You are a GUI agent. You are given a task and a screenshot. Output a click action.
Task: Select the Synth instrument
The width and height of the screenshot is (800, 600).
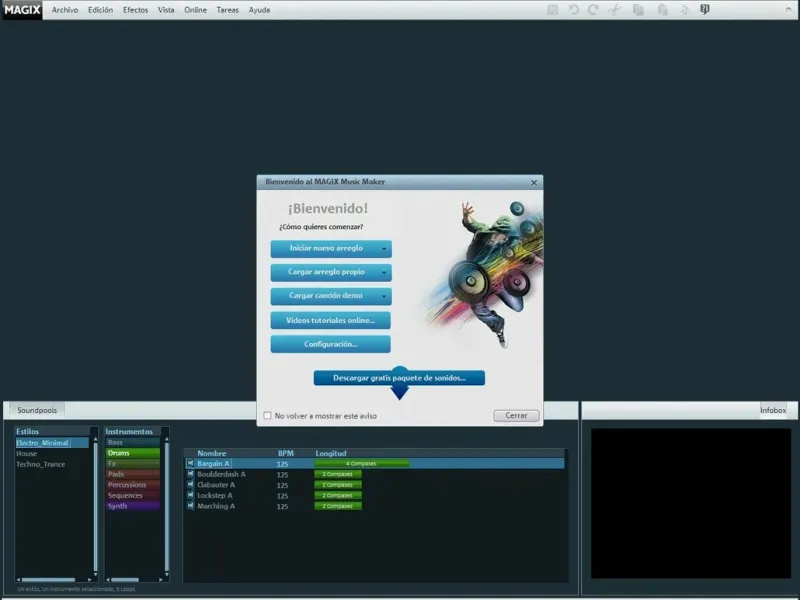click(133, 506)
